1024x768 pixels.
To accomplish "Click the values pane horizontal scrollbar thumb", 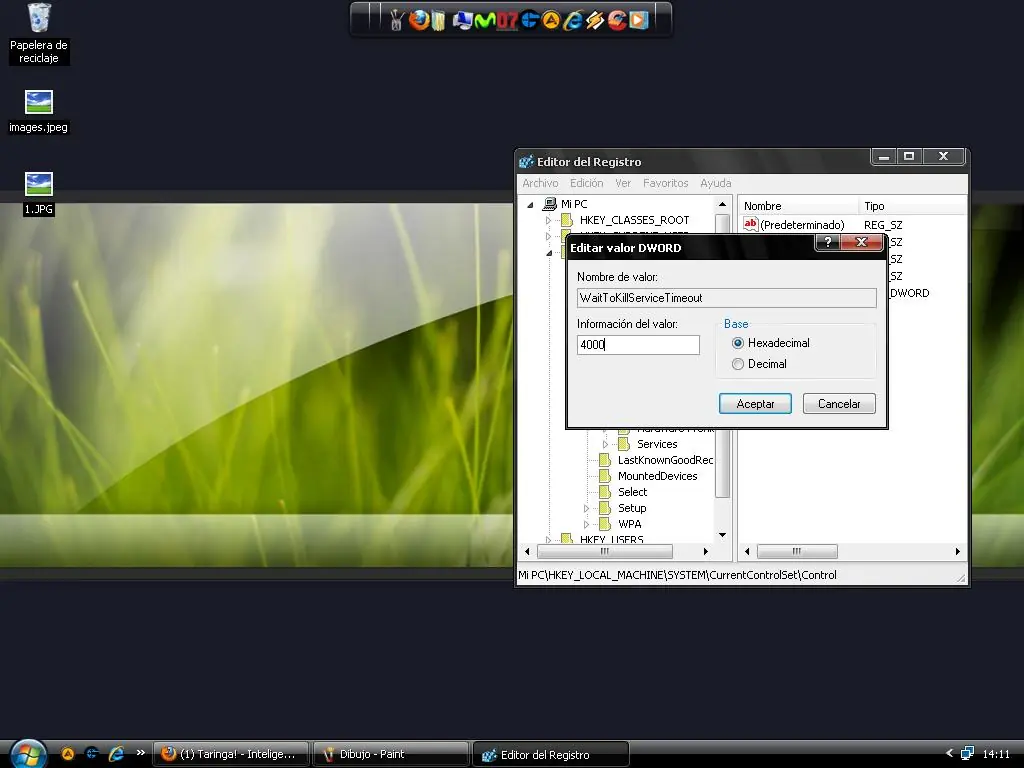I will pyautogui.click(x=797, y=551).
